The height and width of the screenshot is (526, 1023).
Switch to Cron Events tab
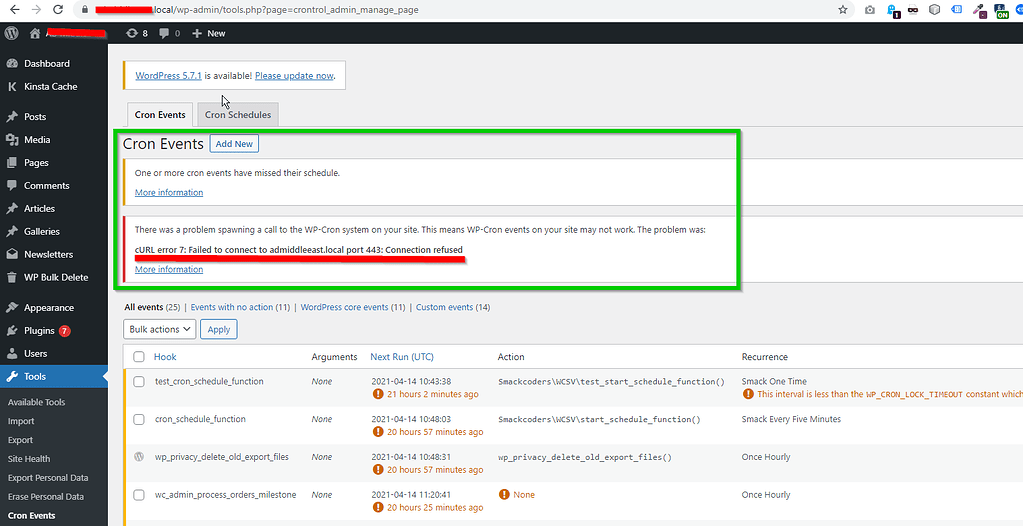click(x=160, y=115)
